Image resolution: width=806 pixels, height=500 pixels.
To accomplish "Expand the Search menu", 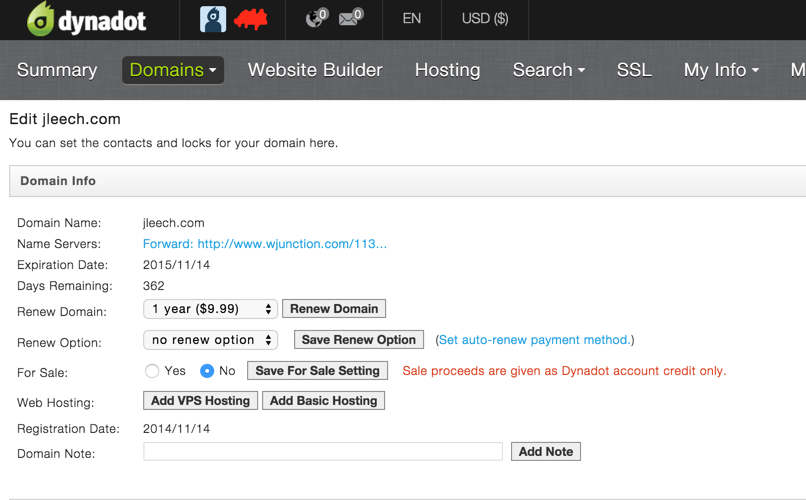I will click(x=548, y=70).
